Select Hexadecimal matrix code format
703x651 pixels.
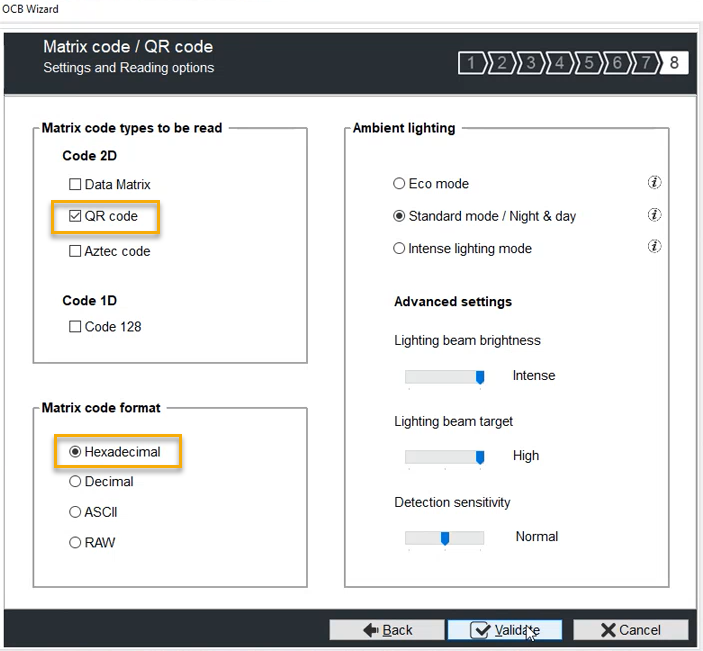coord(75,452)
